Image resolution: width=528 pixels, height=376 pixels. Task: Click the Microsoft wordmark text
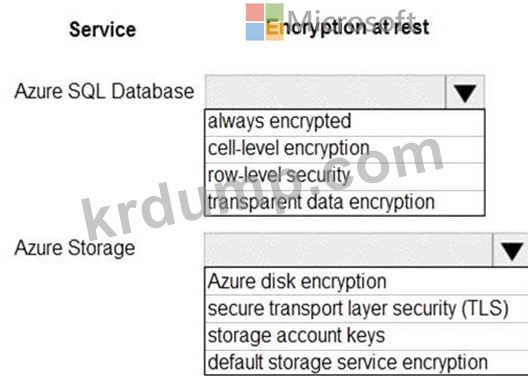click(351, 20)
